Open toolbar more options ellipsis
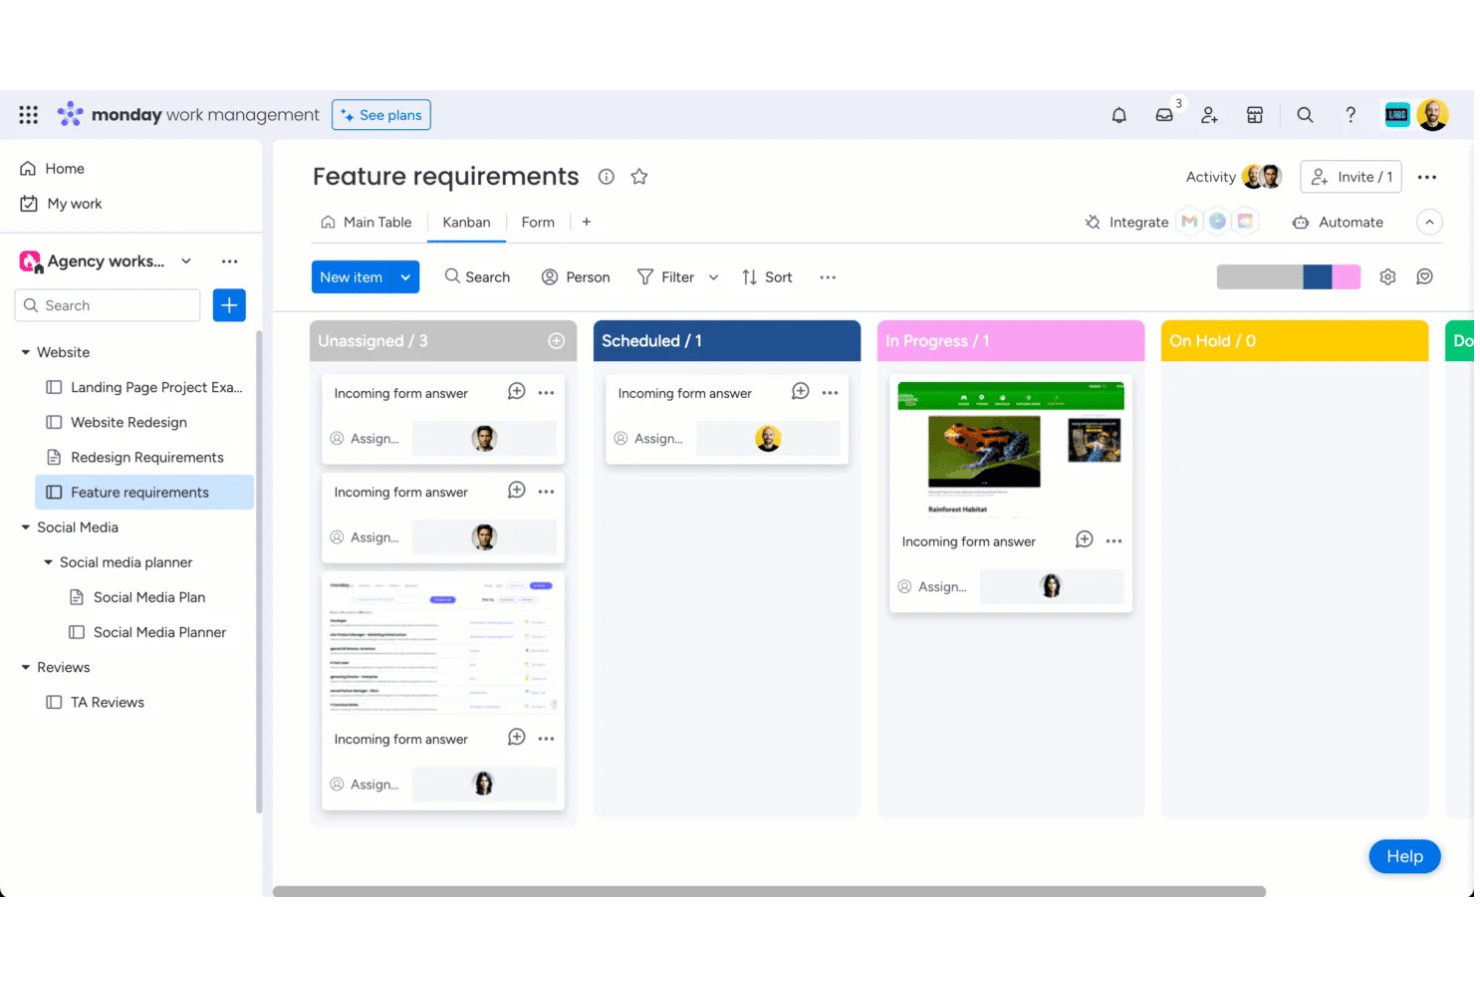Image resolution: width=1480 pixels, height=987 pixels. pos(828,277)
